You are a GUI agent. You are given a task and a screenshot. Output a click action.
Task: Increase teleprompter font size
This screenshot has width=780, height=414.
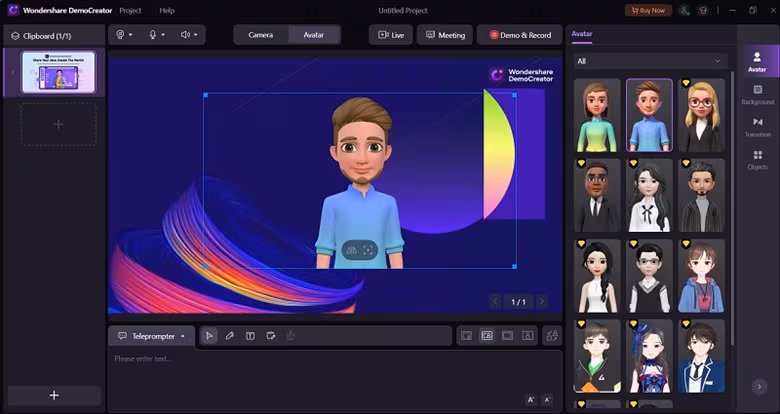click(x=531, y=400)
